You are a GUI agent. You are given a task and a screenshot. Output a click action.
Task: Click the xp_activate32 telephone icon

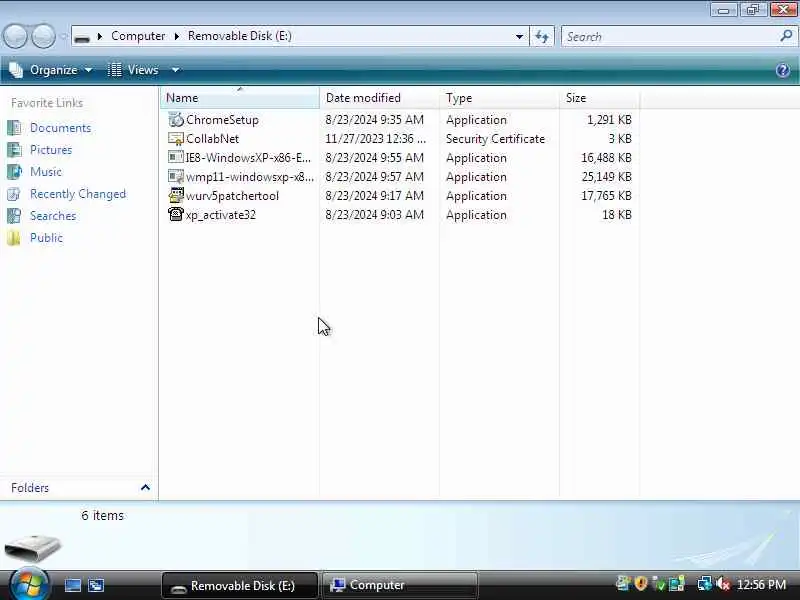click(x=176, y=214)
